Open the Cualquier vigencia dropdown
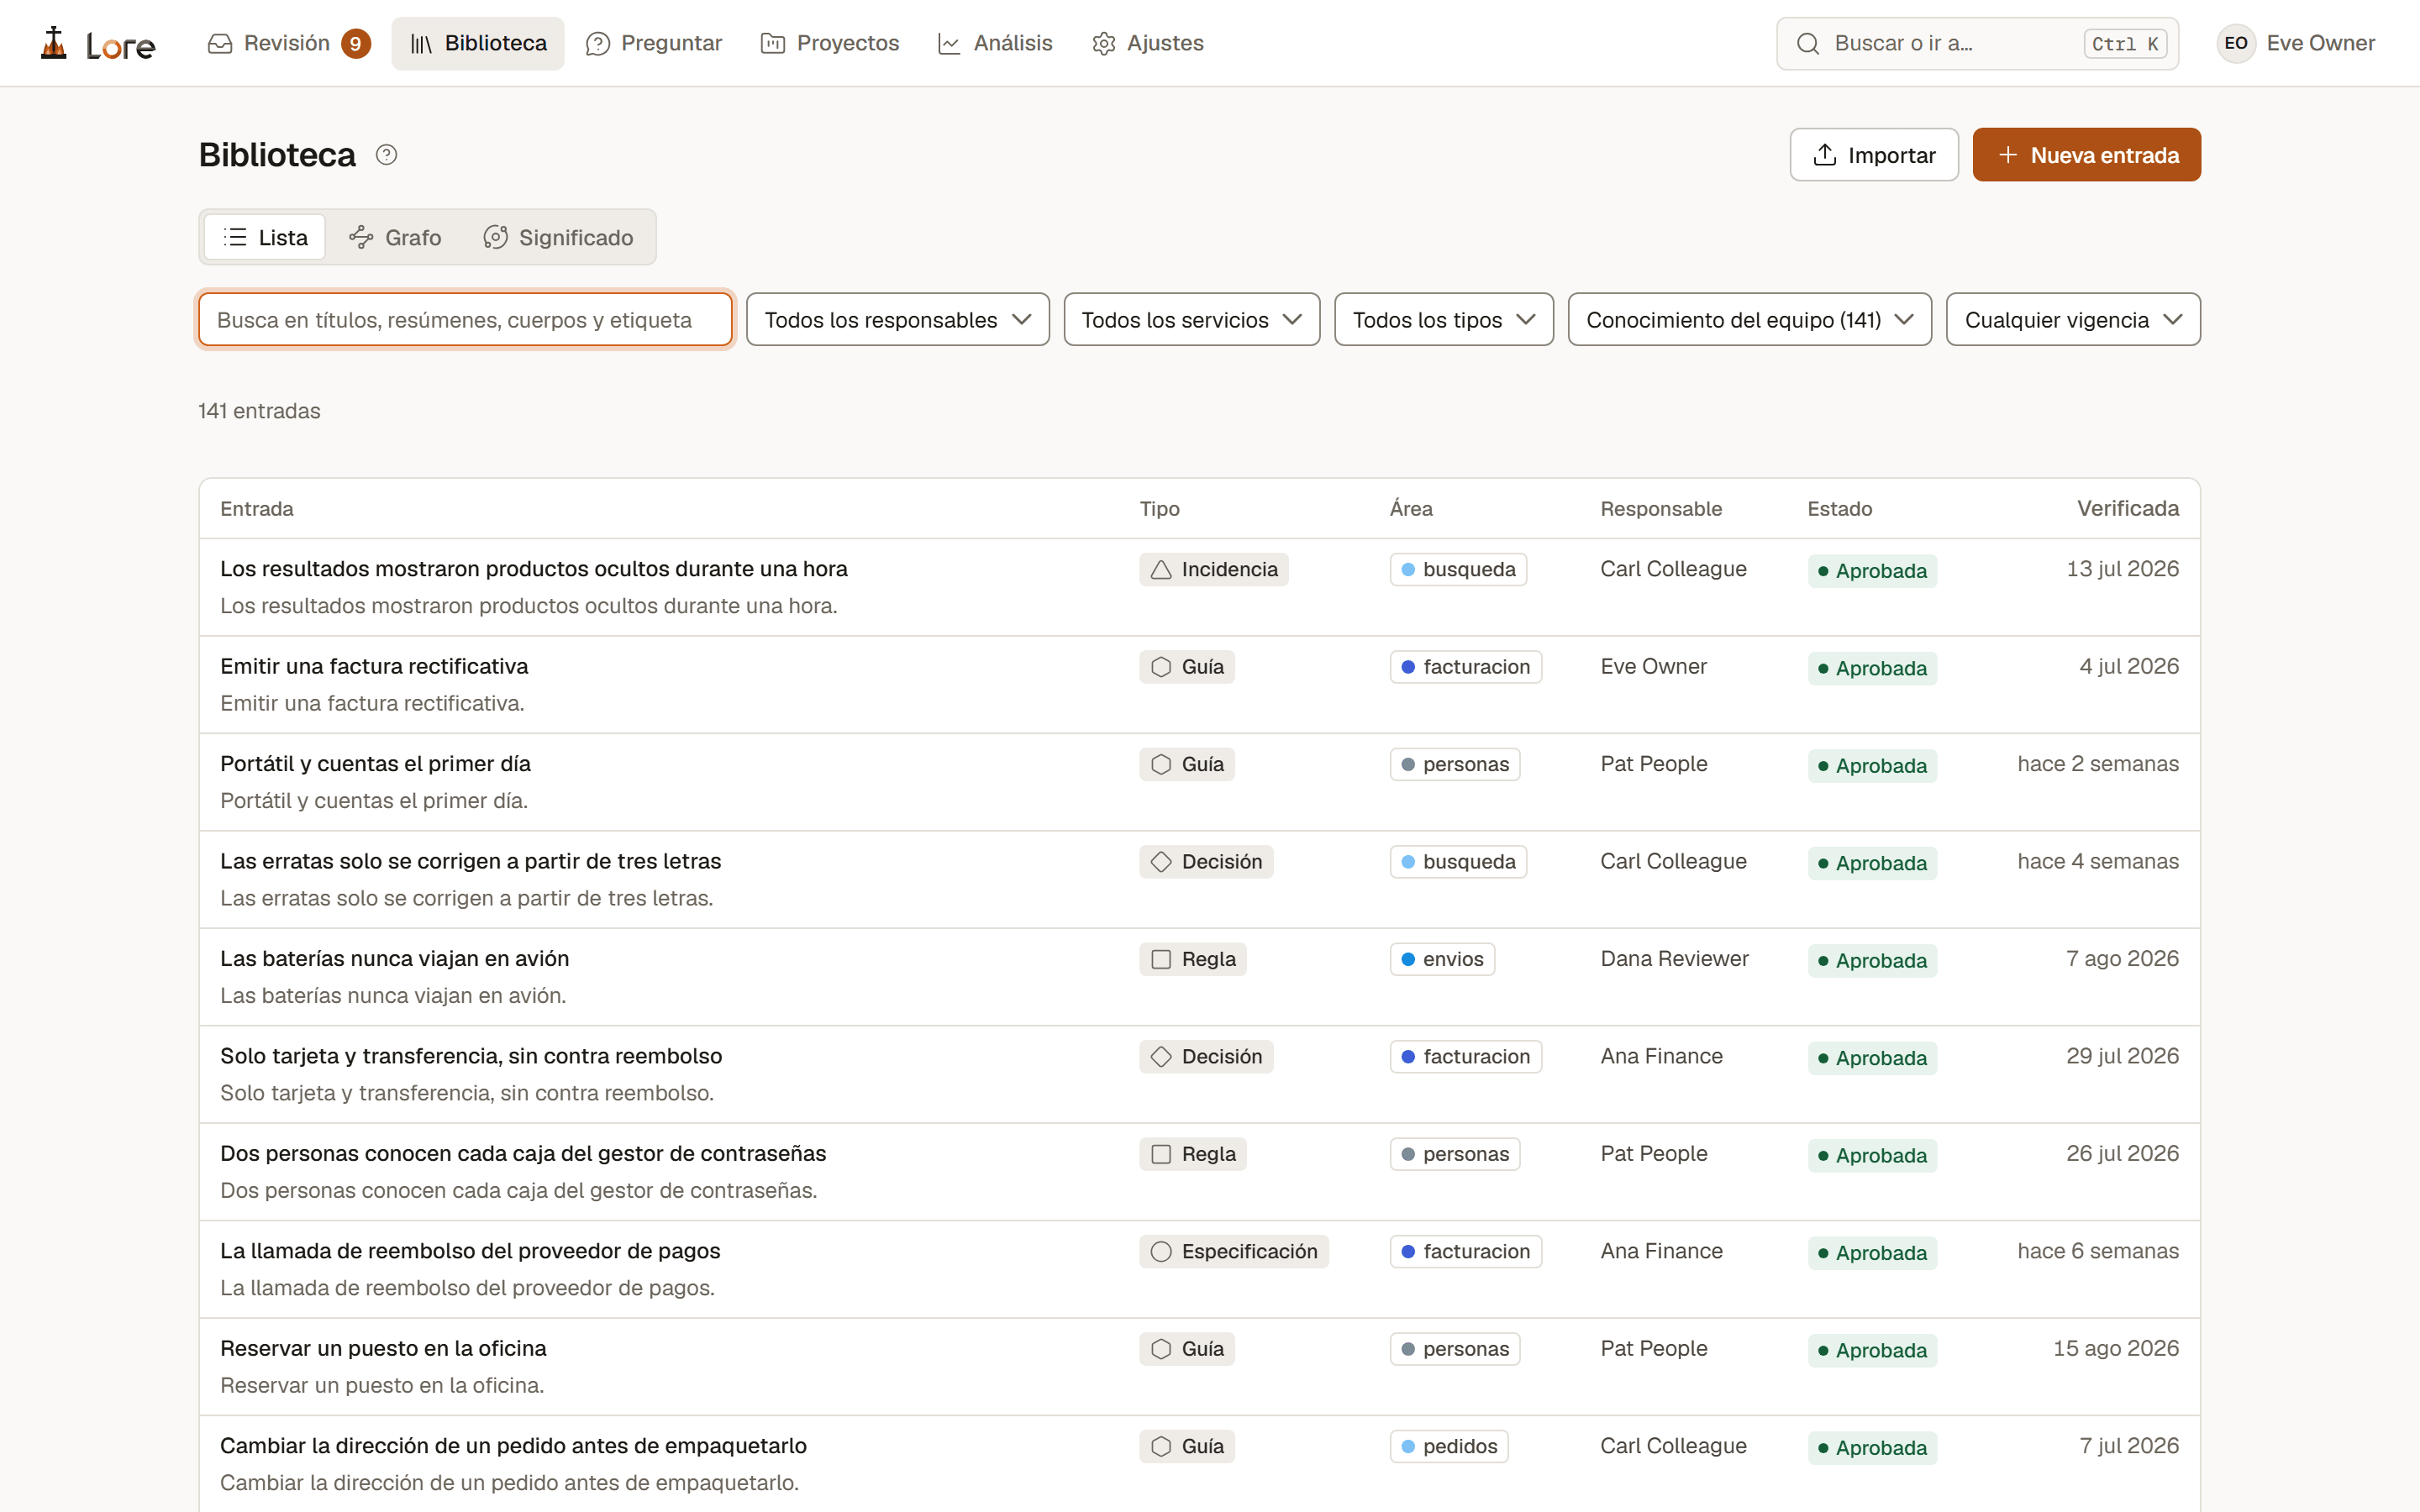This screenshot has width=2420, height=1512. [2072, 320]
